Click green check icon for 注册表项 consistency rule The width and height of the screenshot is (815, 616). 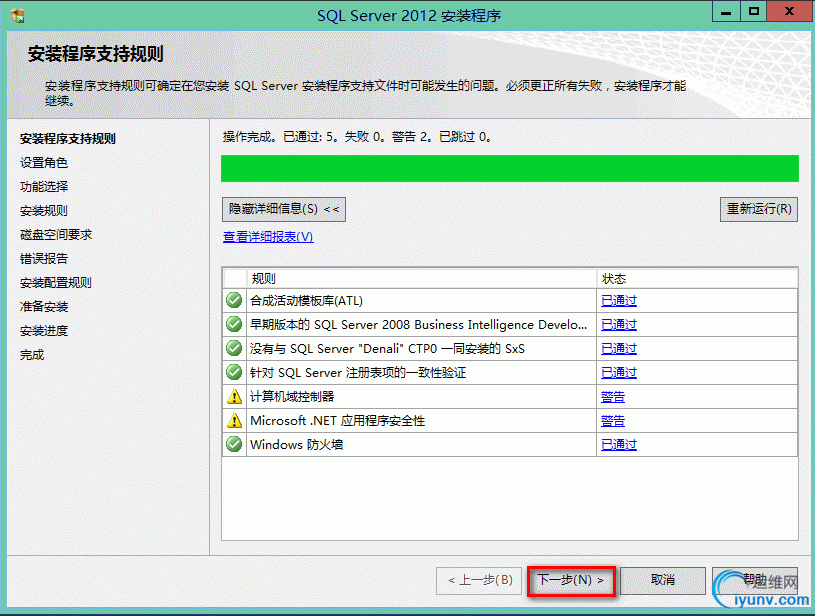pyautogui.click(x=234, y=372)
